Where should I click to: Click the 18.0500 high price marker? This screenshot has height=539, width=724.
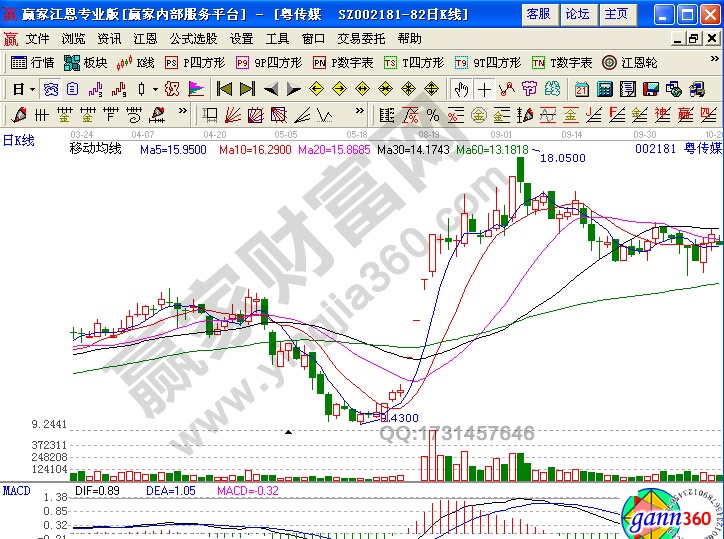(563, 158)
